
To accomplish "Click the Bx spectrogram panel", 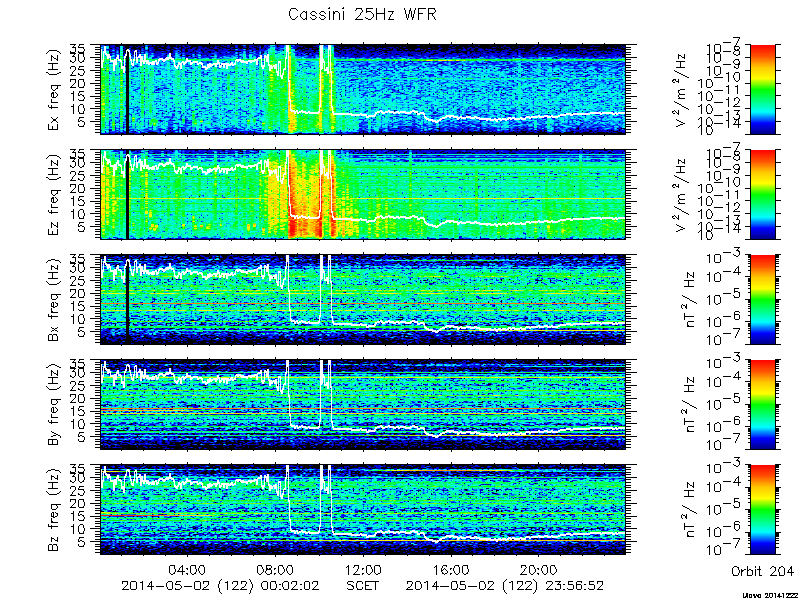I will (x=363, y=299).
